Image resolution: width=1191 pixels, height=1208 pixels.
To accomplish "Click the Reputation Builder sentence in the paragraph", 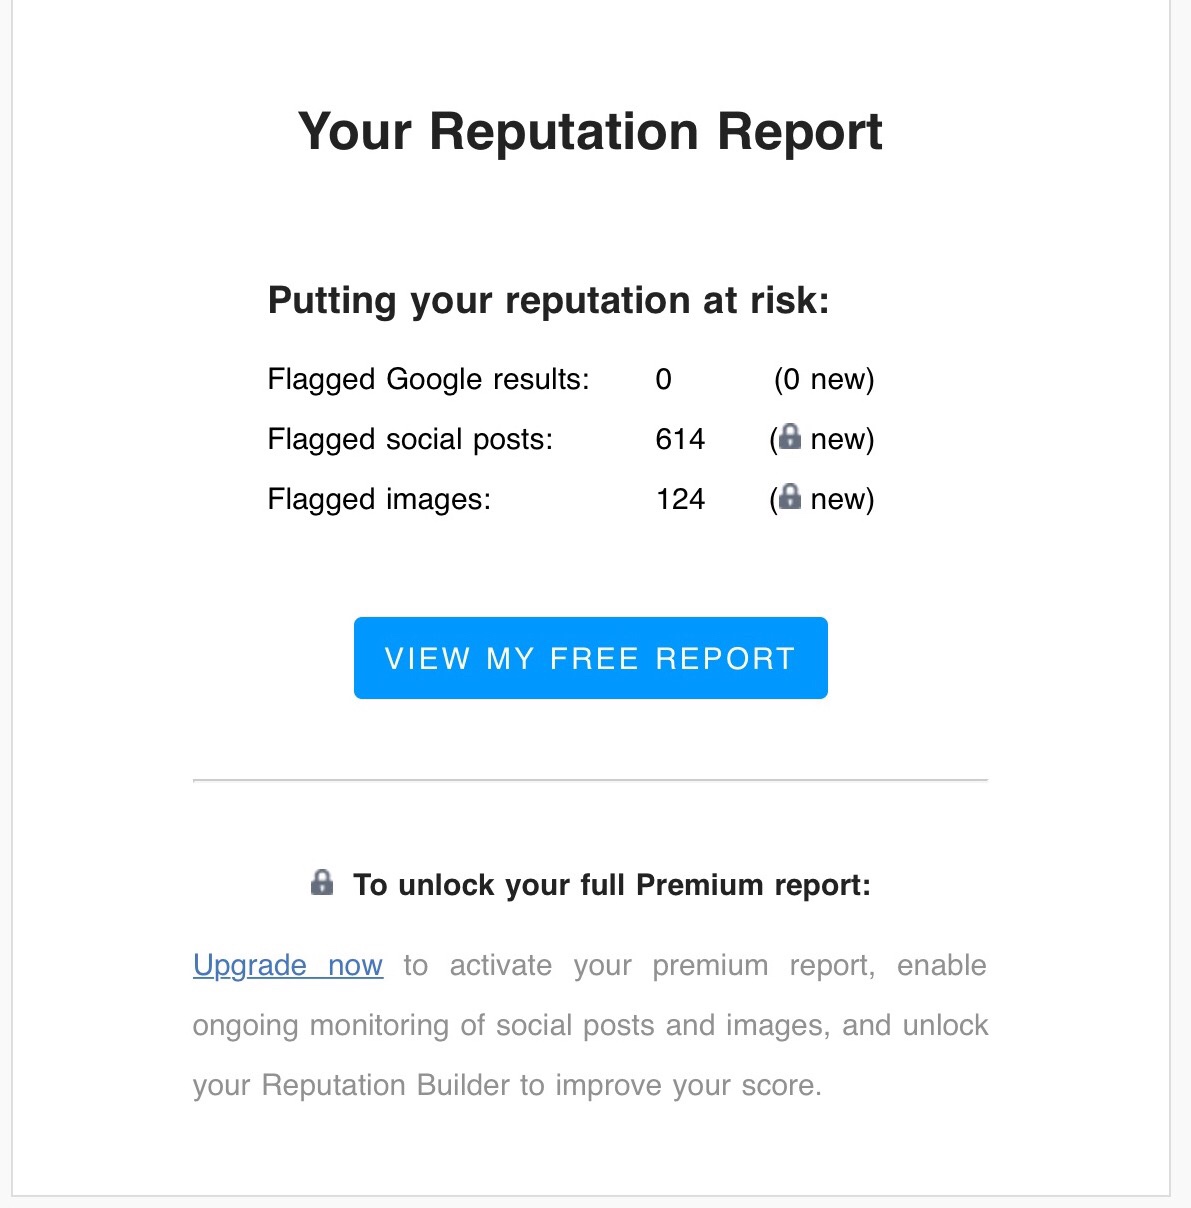I will [507, 1085].
